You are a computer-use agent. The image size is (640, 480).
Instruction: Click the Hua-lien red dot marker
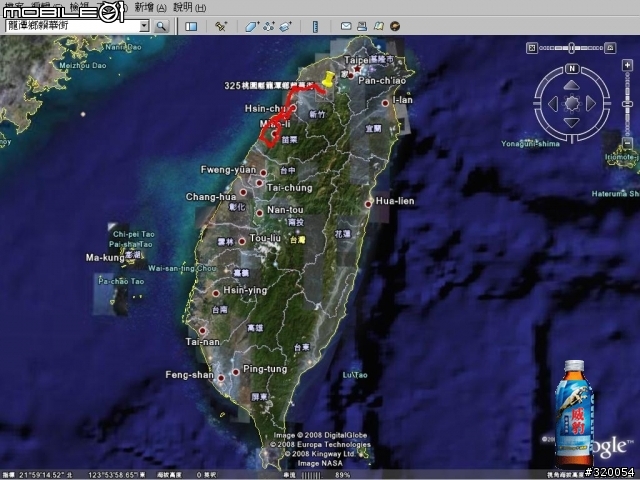(369, 204)
